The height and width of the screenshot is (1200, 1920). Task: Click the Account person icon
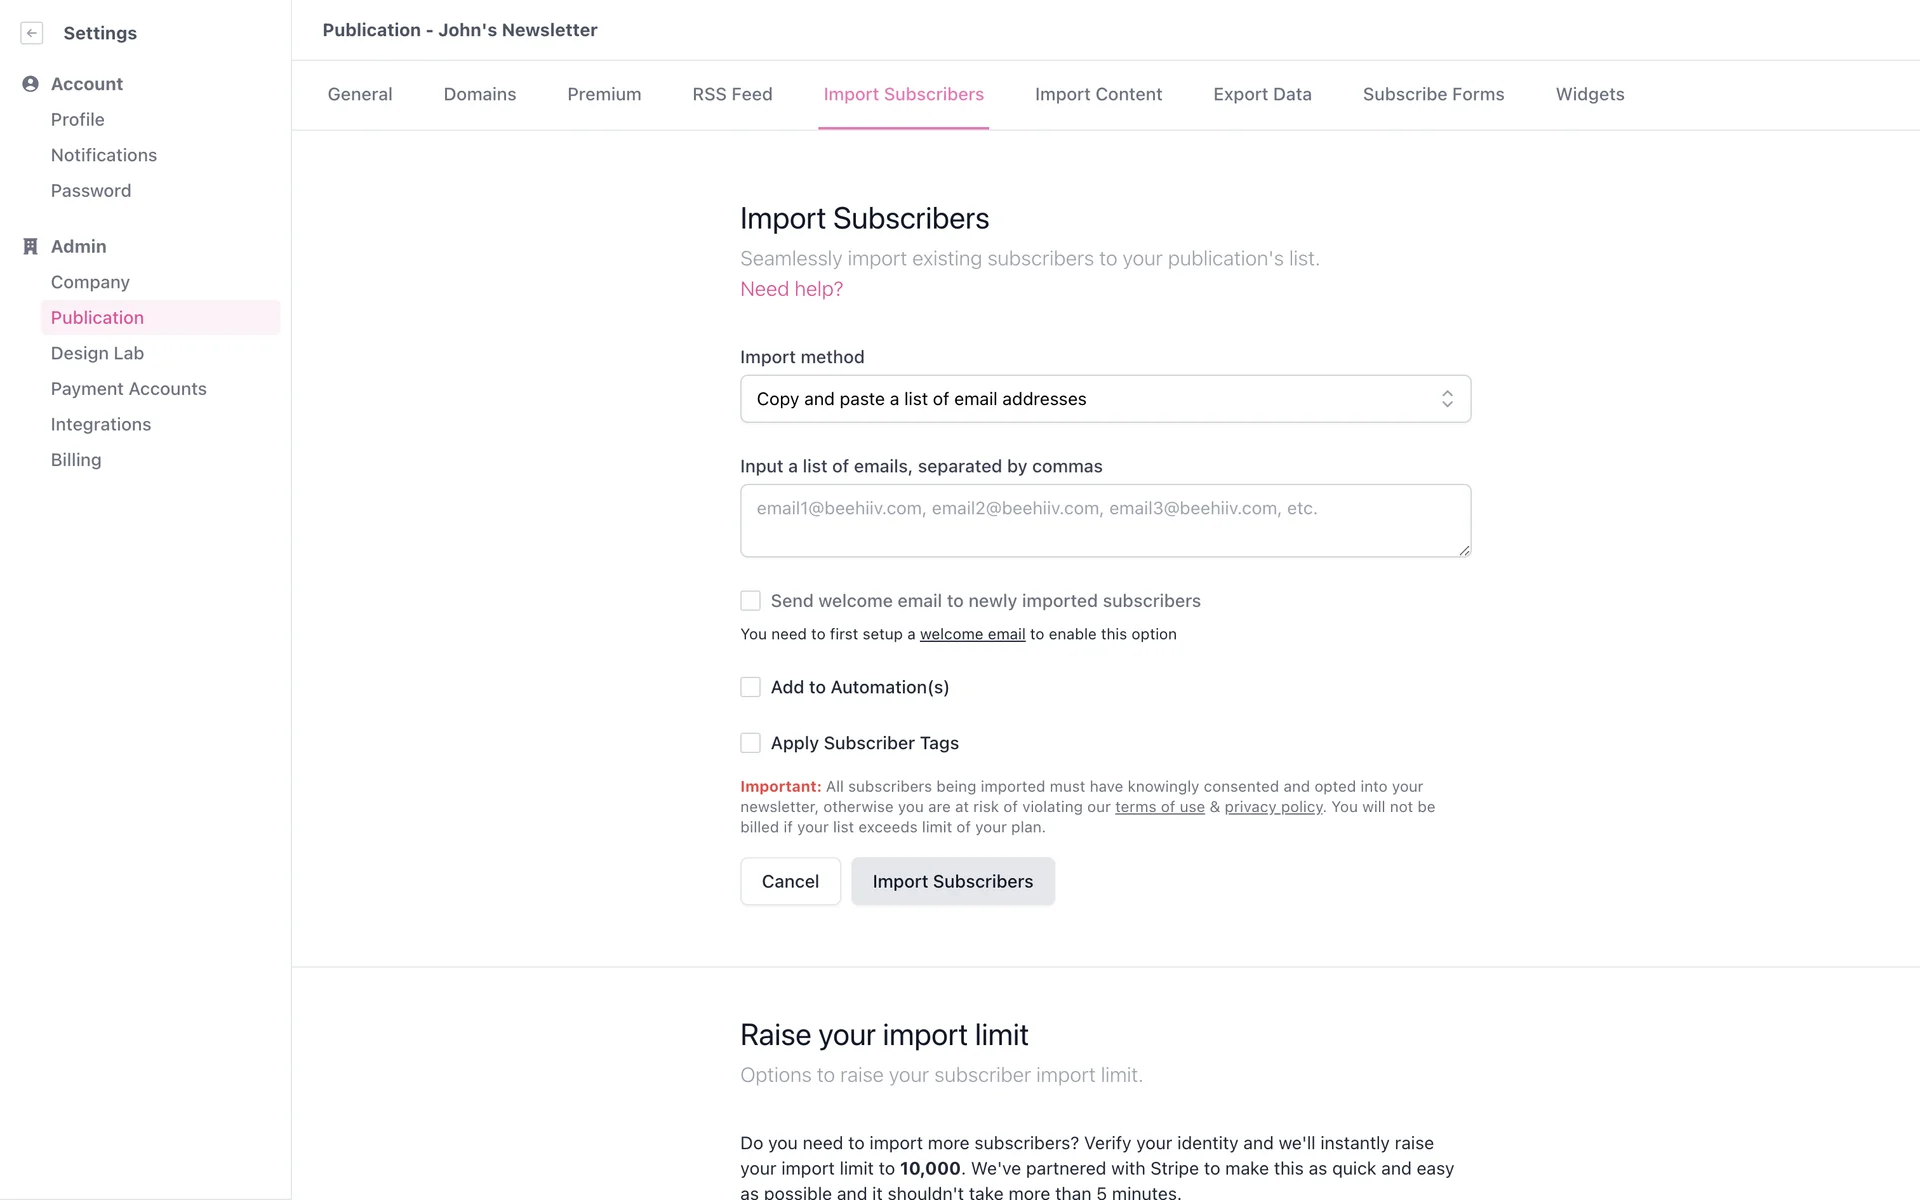coord(30,84)
